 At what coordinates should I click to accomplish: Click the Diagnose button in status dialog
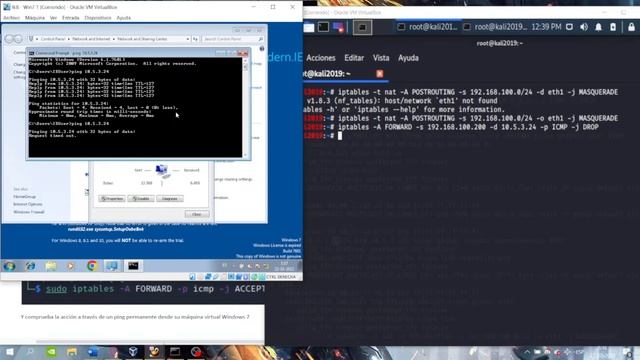(x=170, y=198)
